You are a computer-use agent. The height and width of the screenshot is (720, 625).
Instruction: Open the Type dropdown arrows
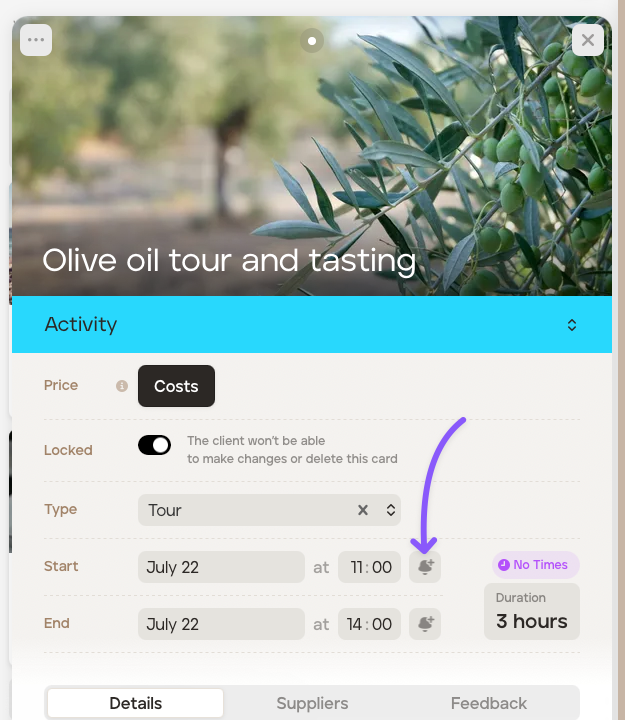coord(391,510)
